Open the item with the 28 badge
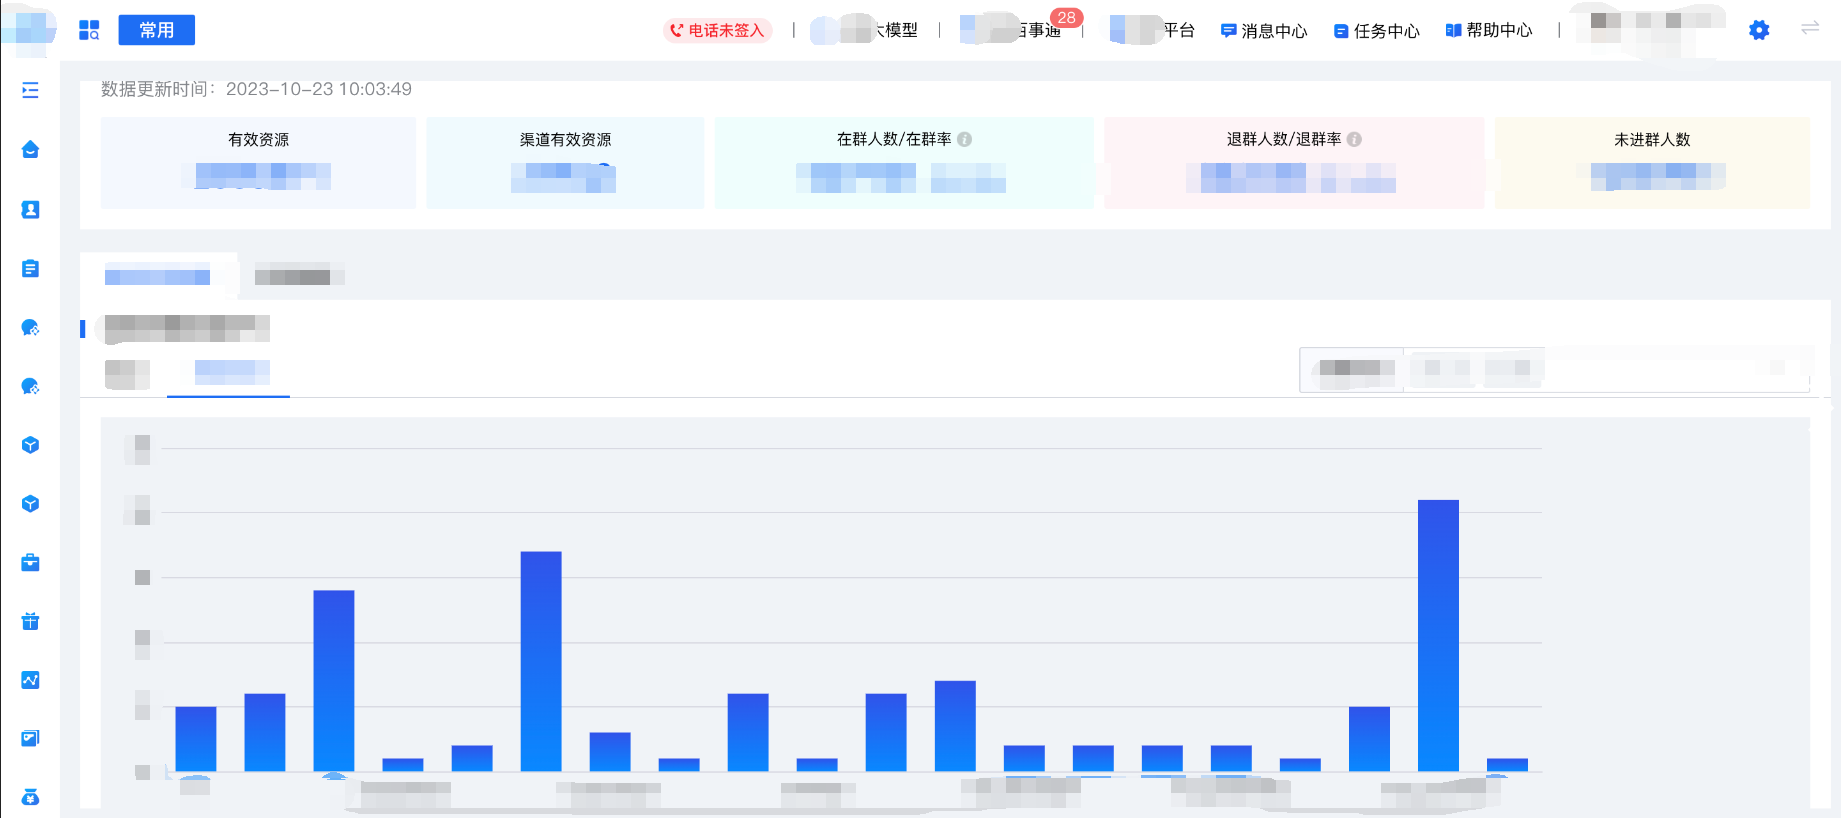 (1020, 29)
